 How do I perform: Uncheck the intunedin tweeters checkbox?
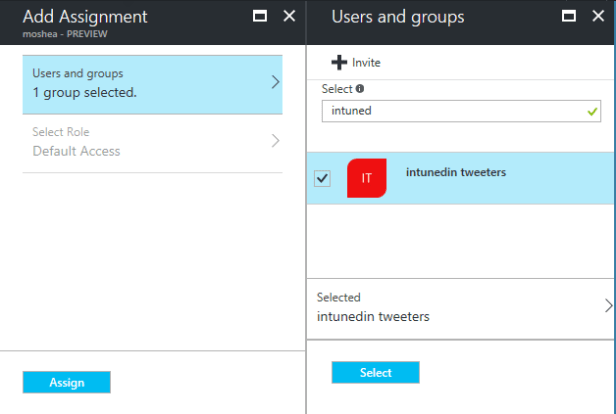(x=322, y=178)
